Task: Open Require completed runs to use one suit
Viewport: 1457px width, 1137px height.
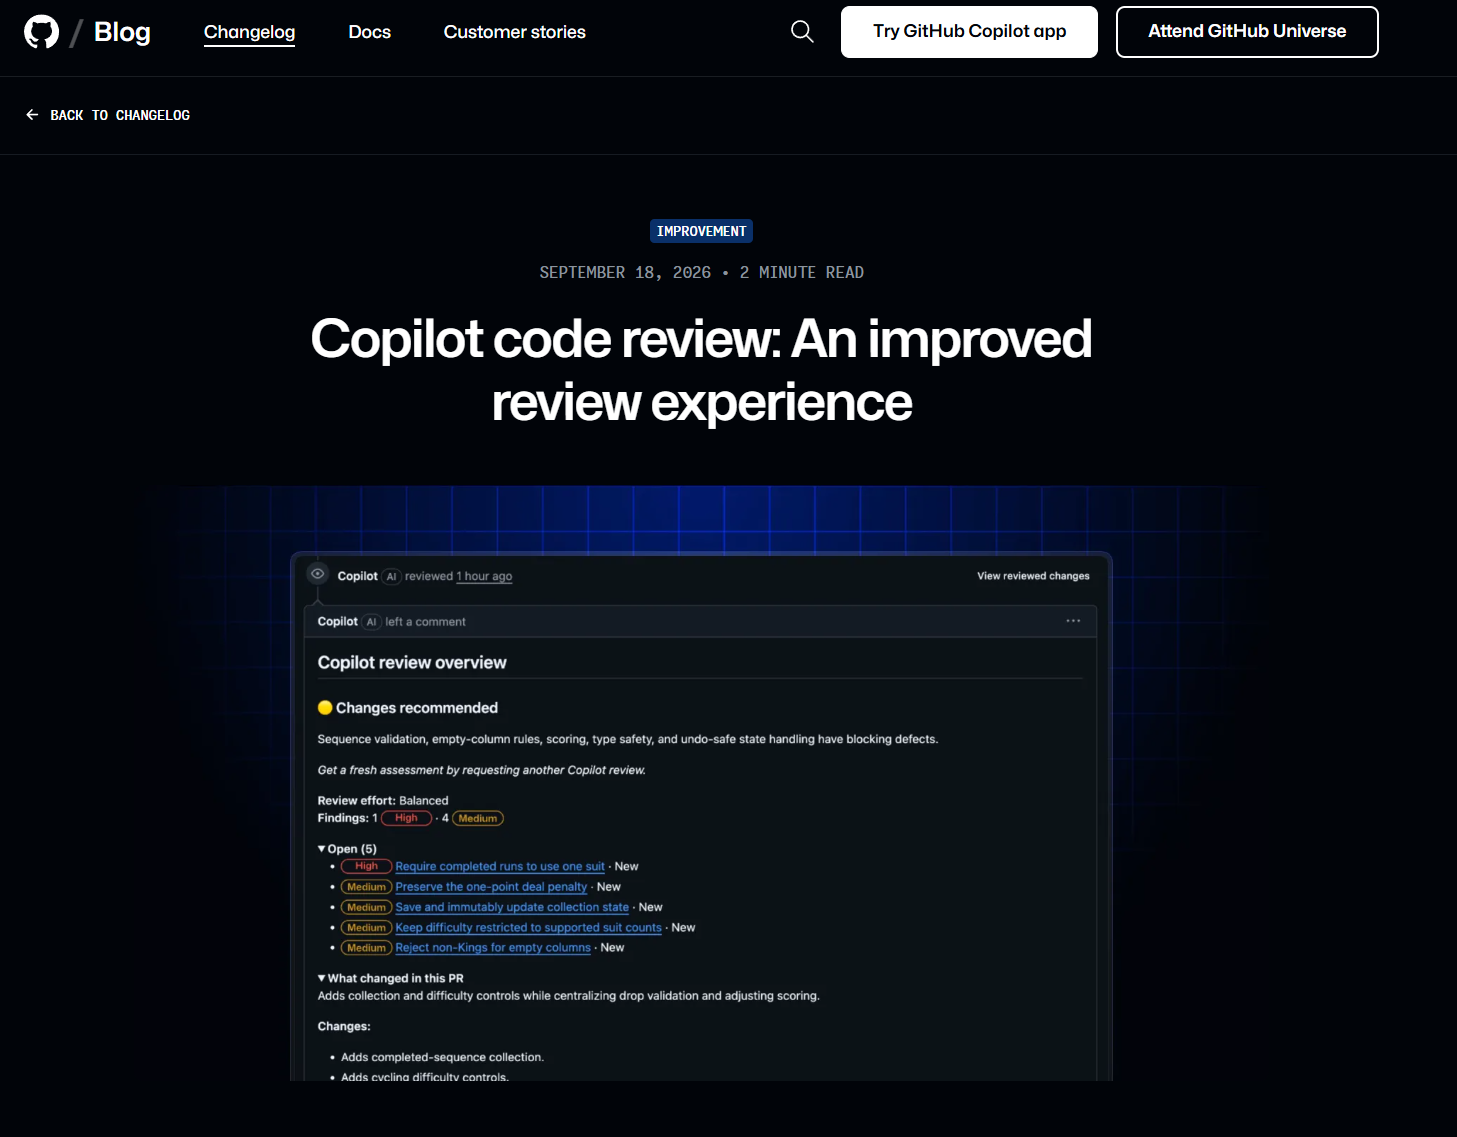Action: point(500,867)
